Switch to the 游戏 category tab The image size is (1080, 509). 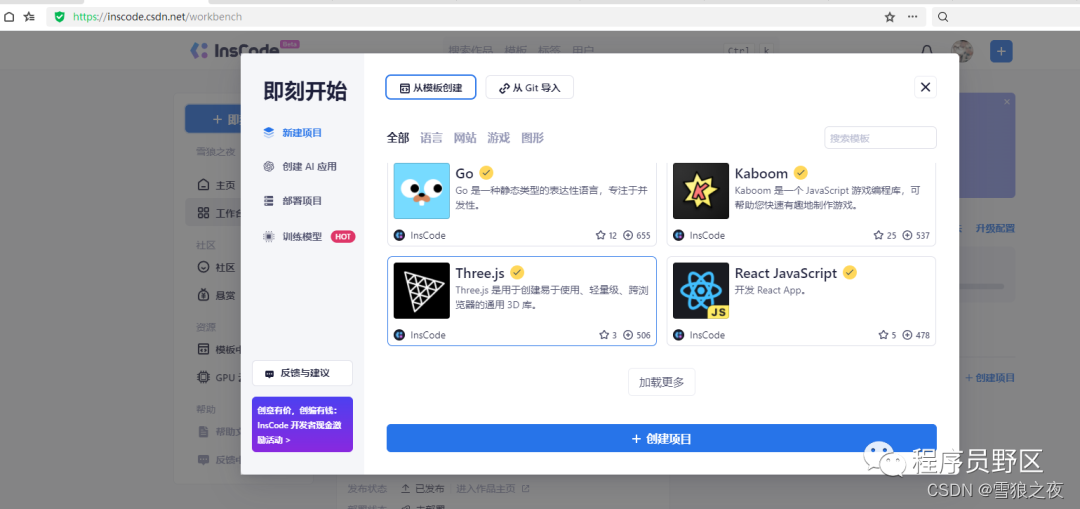(499, 138)
